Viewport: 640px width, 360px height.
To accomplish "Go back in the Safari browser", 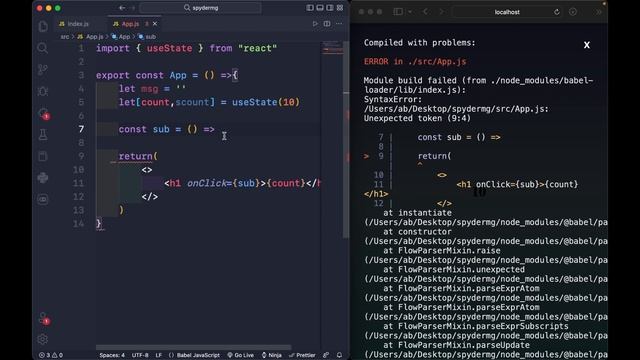I will (425, 12).
